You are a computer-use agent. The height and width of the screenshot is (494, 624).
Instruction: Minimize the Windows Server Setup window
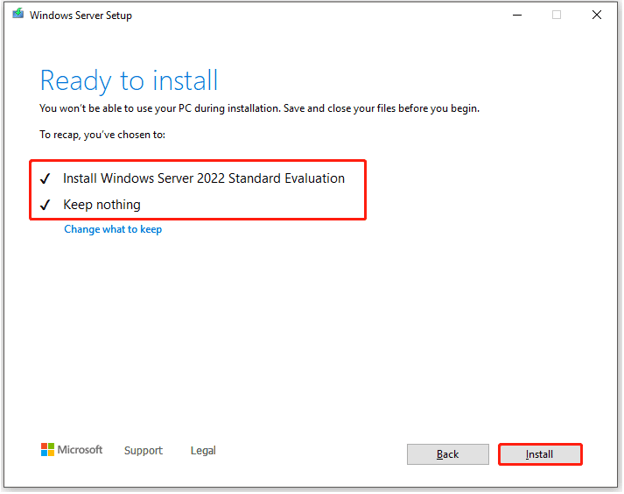517,15
